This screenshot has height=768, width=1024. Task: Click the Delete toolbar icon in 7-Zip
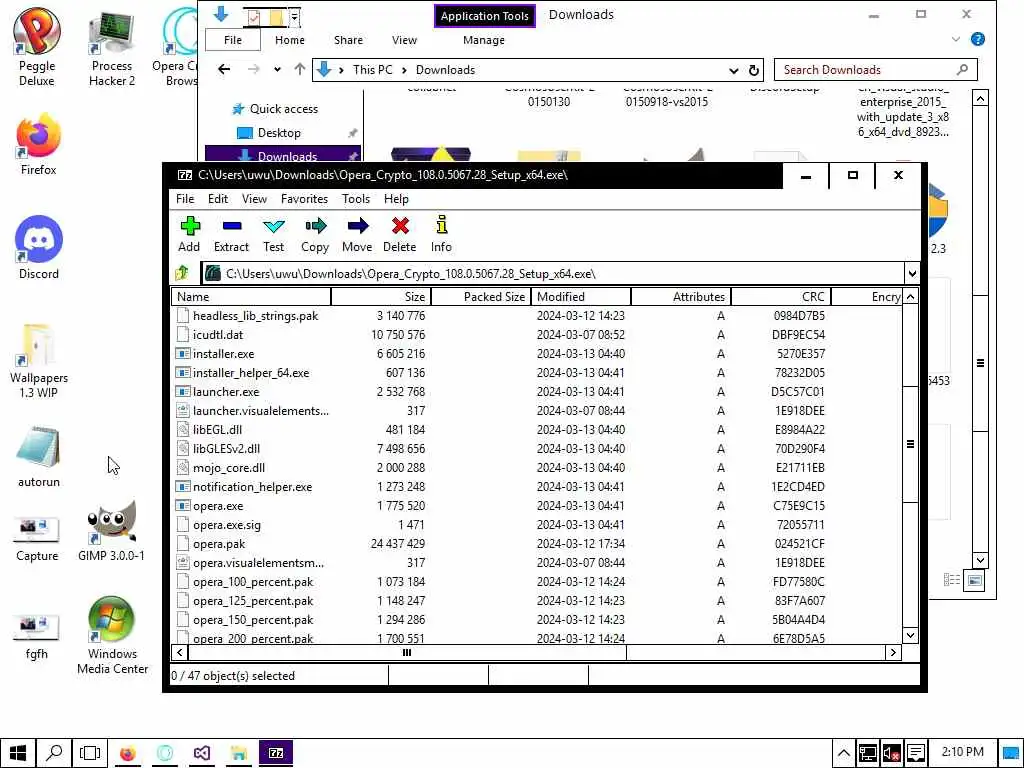pos(399,234)
